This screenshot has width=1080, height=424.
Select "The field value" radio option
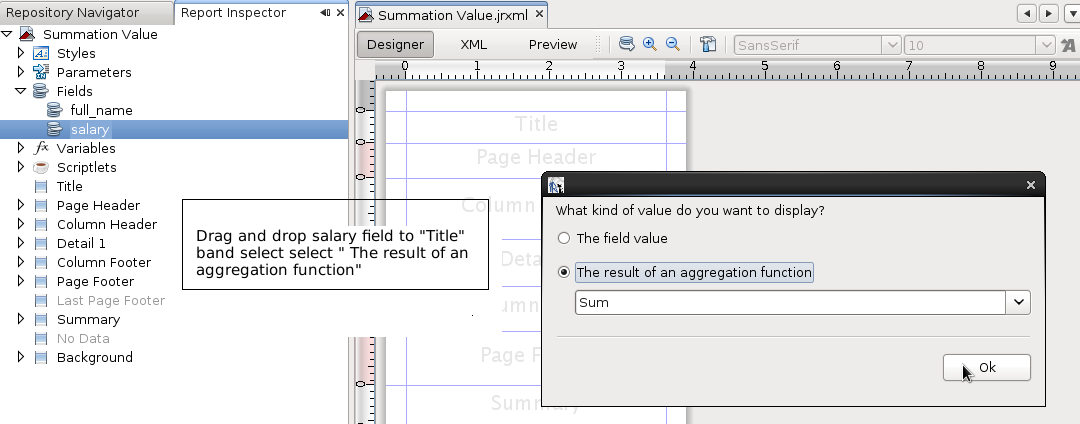[564, 238]
